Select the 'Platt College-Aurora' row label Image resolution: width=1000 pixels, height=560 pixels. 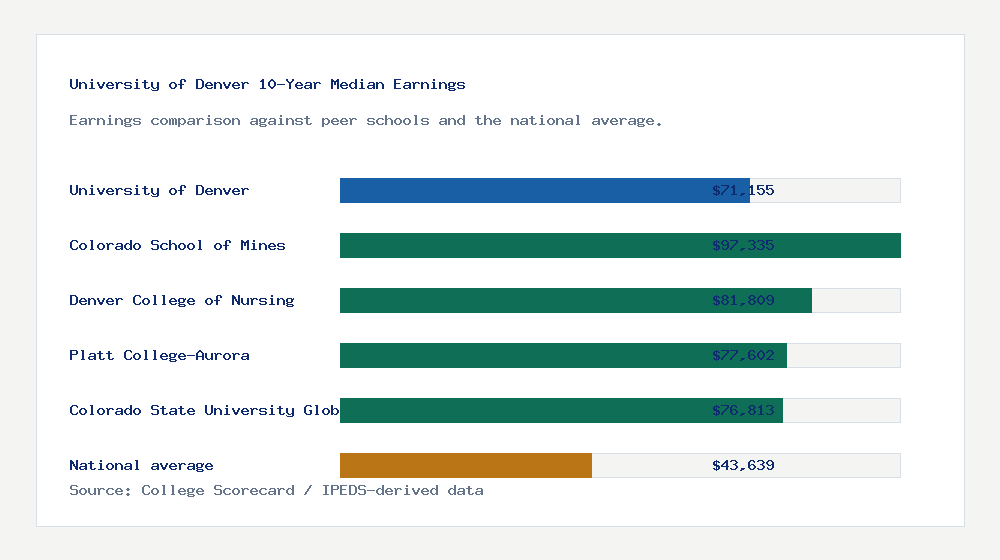coord(159,355)
